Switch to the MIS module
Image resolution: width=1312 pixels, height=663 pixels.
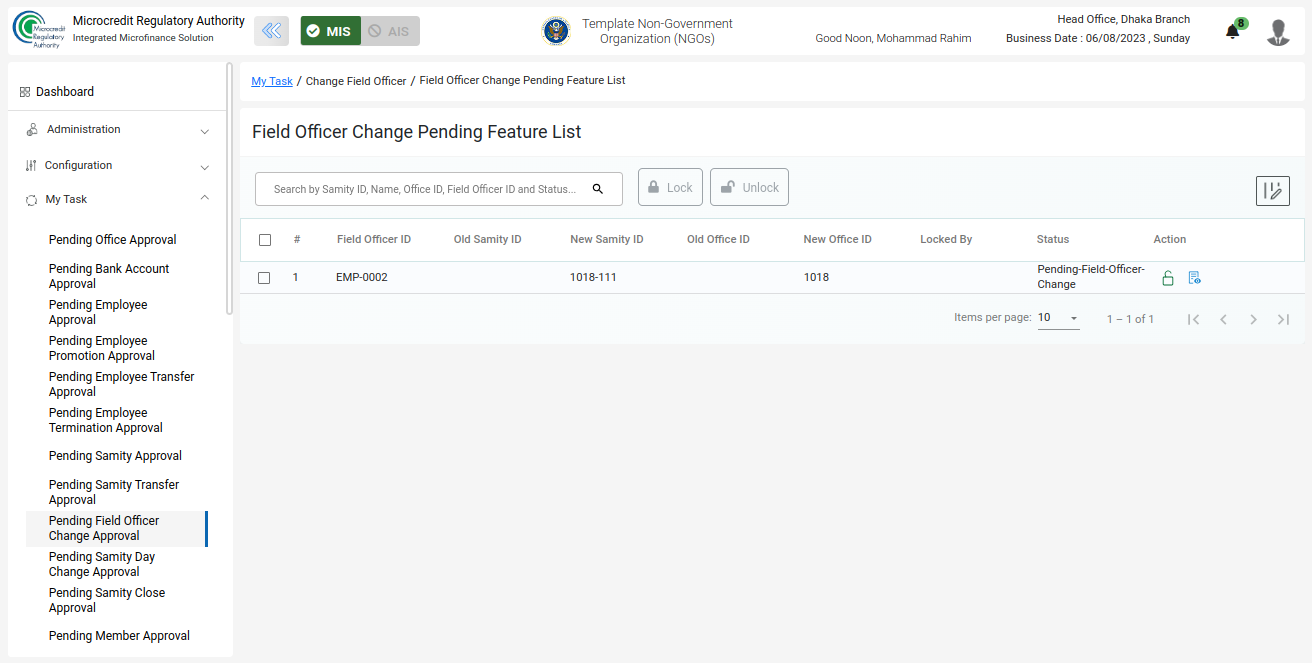click(x=330, y=31)
